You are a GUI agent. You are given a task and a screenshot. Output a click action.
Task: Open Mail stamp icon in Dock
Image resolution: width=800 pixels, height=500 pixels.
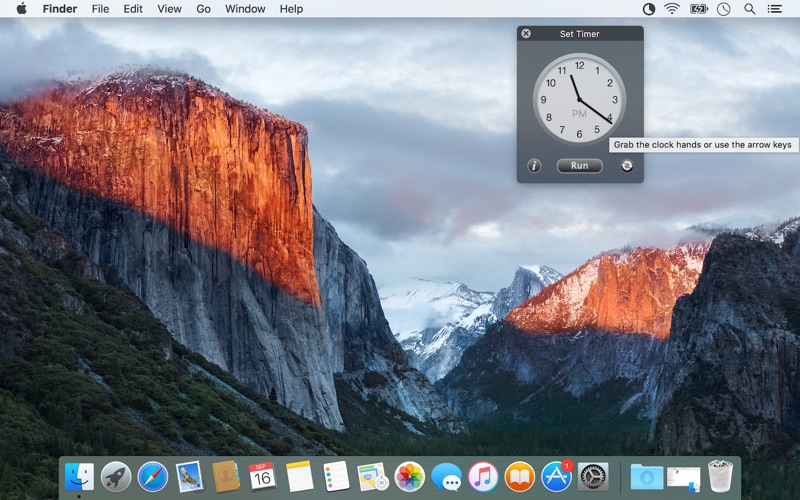(x=189, y=477)
